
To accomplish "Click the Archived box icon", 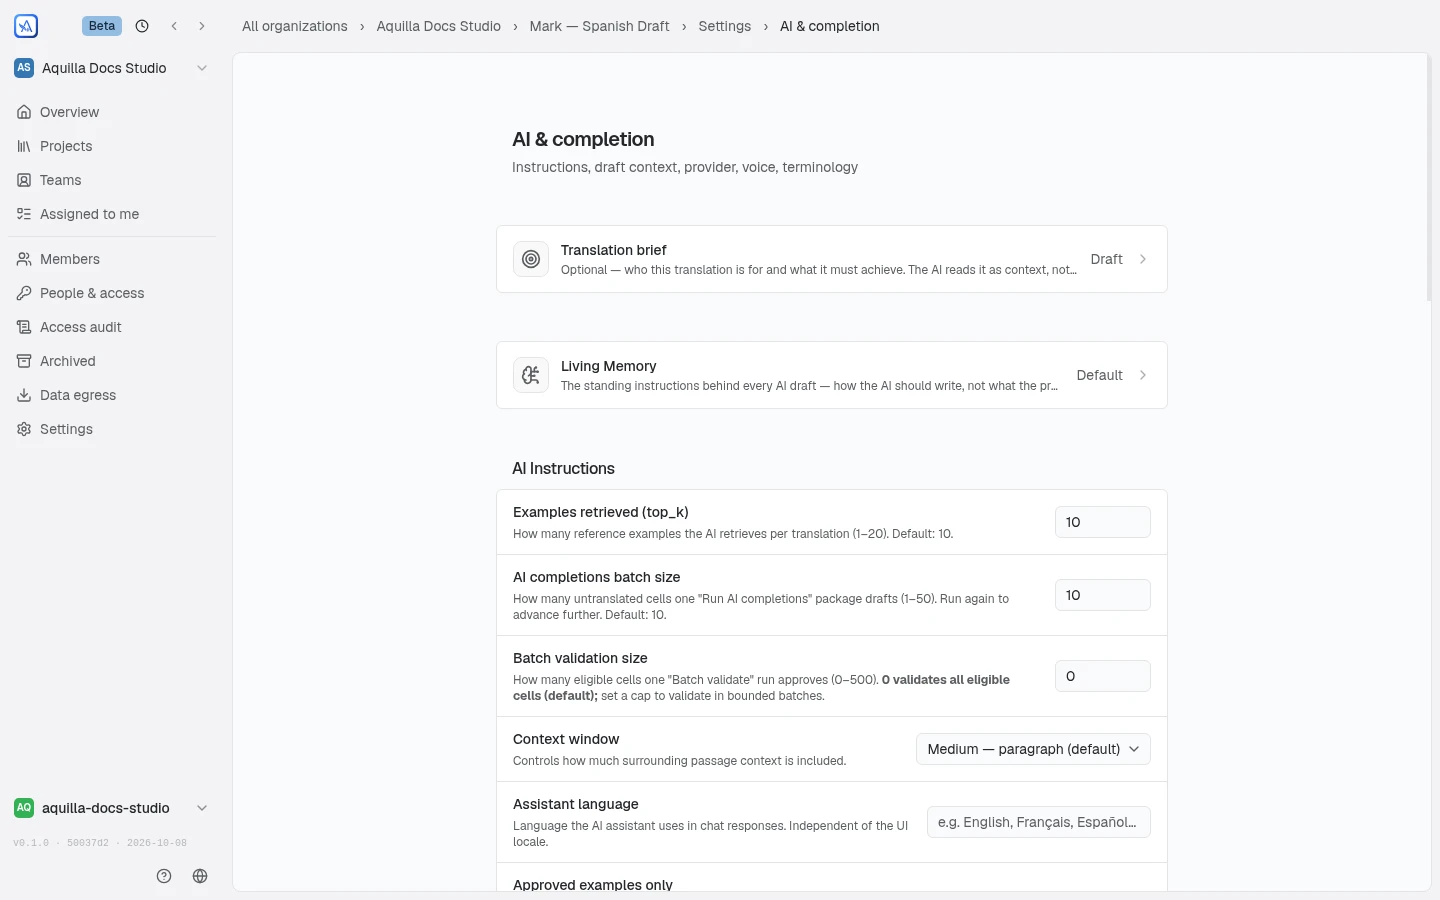I will 24,361.
